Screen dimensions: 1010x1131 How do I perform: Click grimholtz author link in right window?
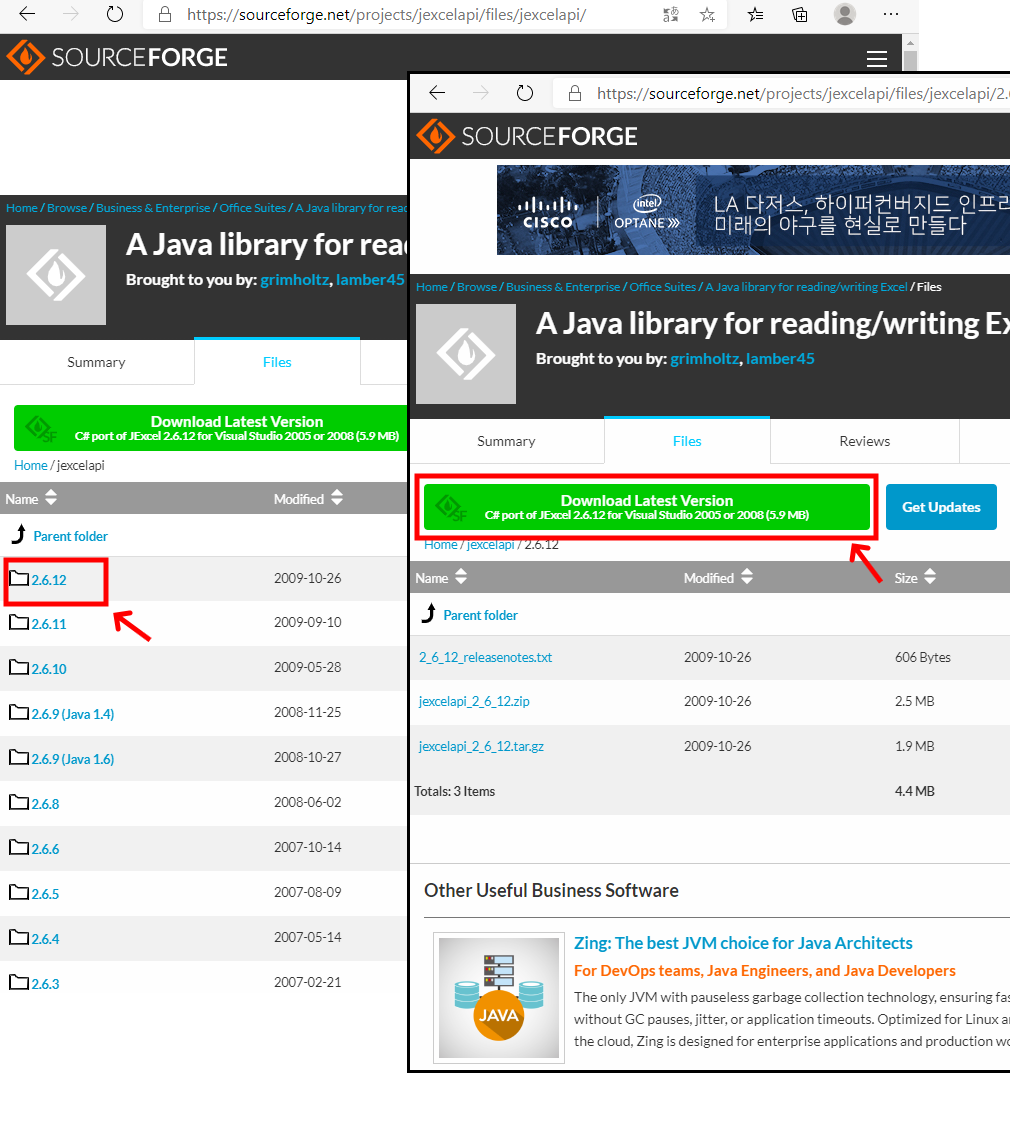click(x=705, y=358)
